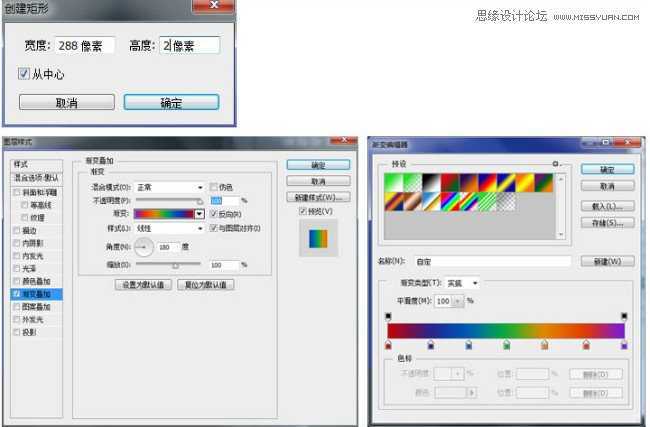The height and width of the screenshot is (427, 650).
Task: Enable the 投影 drop shadow checkbox
Action: tap(17, 332)
